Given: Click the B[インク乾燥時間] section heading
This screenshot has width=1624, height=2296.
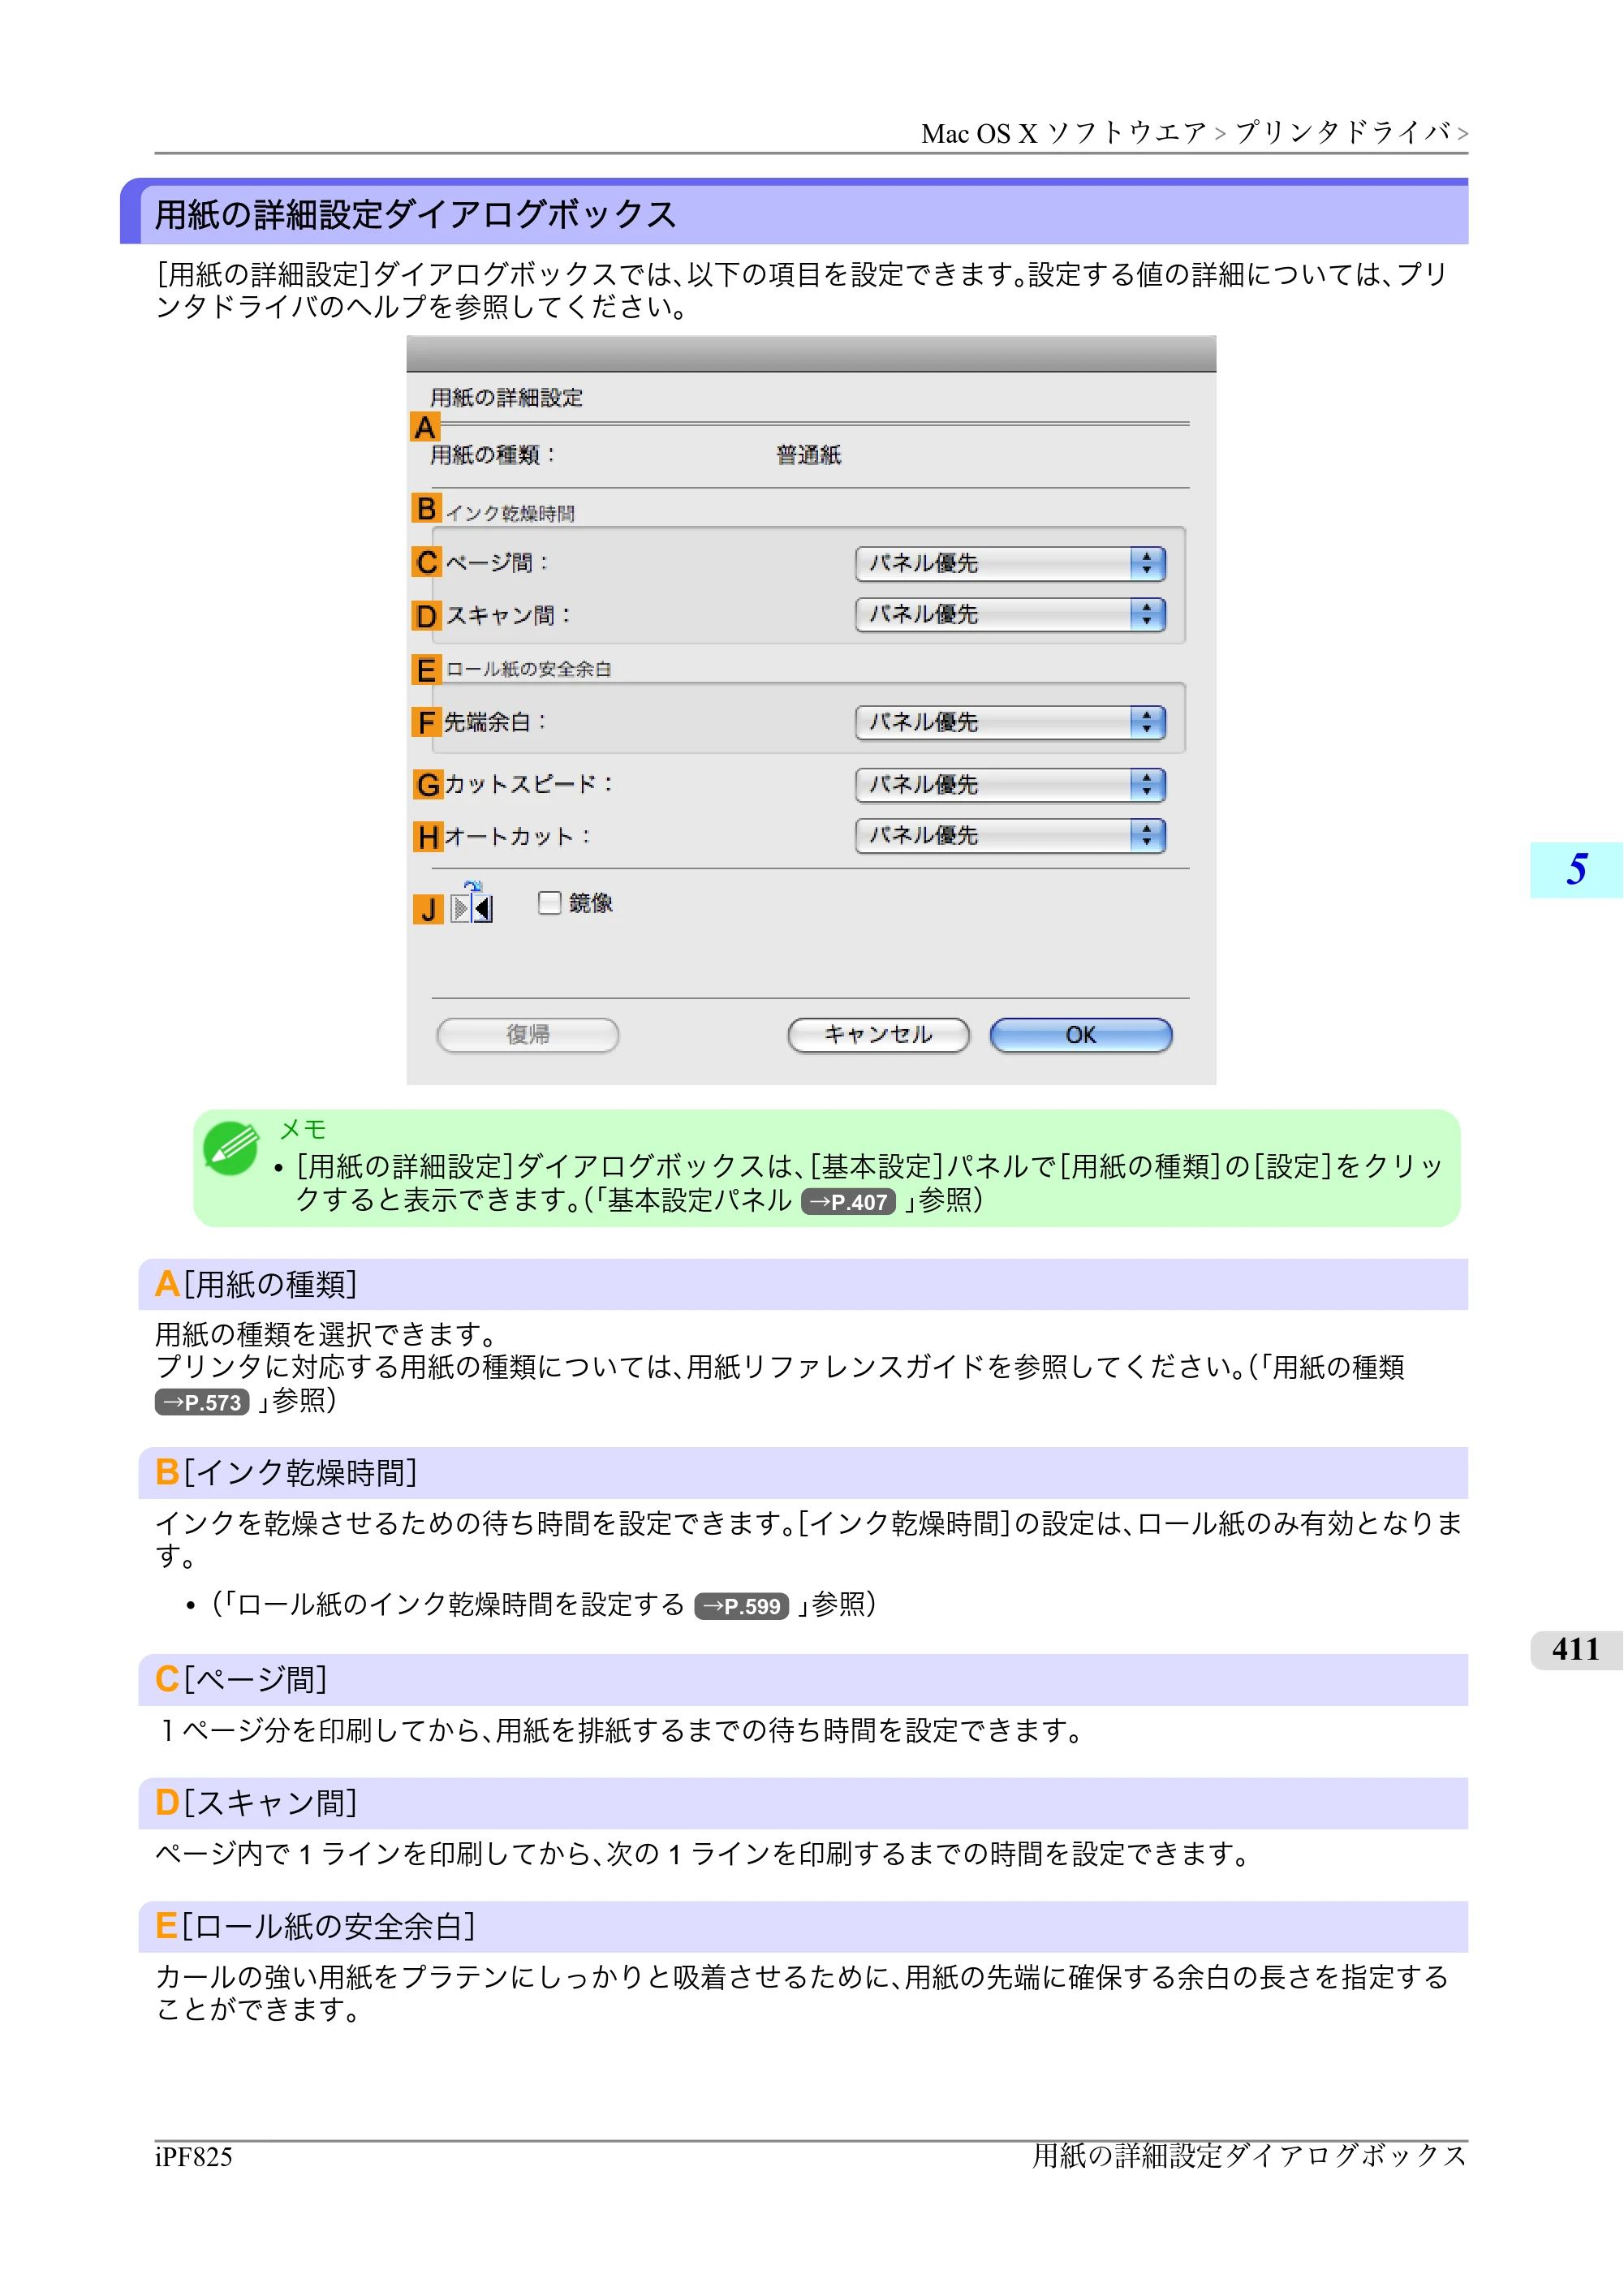Looking at the screenshot, I should point(803,1473).
